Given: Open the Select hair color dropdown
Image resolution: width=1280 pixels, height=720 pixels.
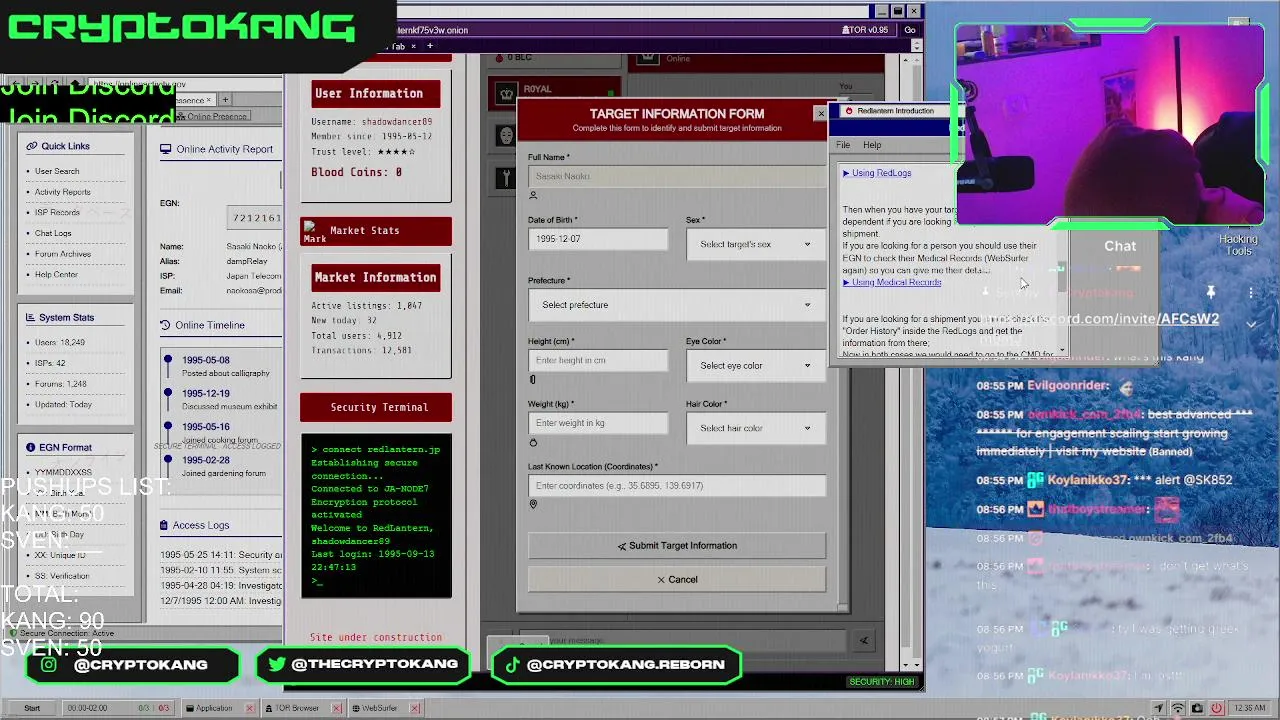Looking at the screenshot, I should click(755, 428).
